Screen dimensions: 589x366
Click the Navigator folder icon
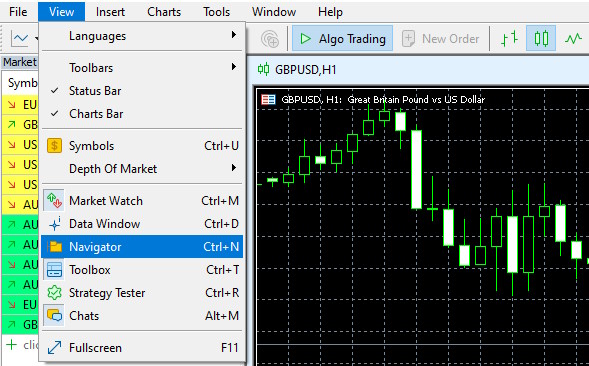56,247
